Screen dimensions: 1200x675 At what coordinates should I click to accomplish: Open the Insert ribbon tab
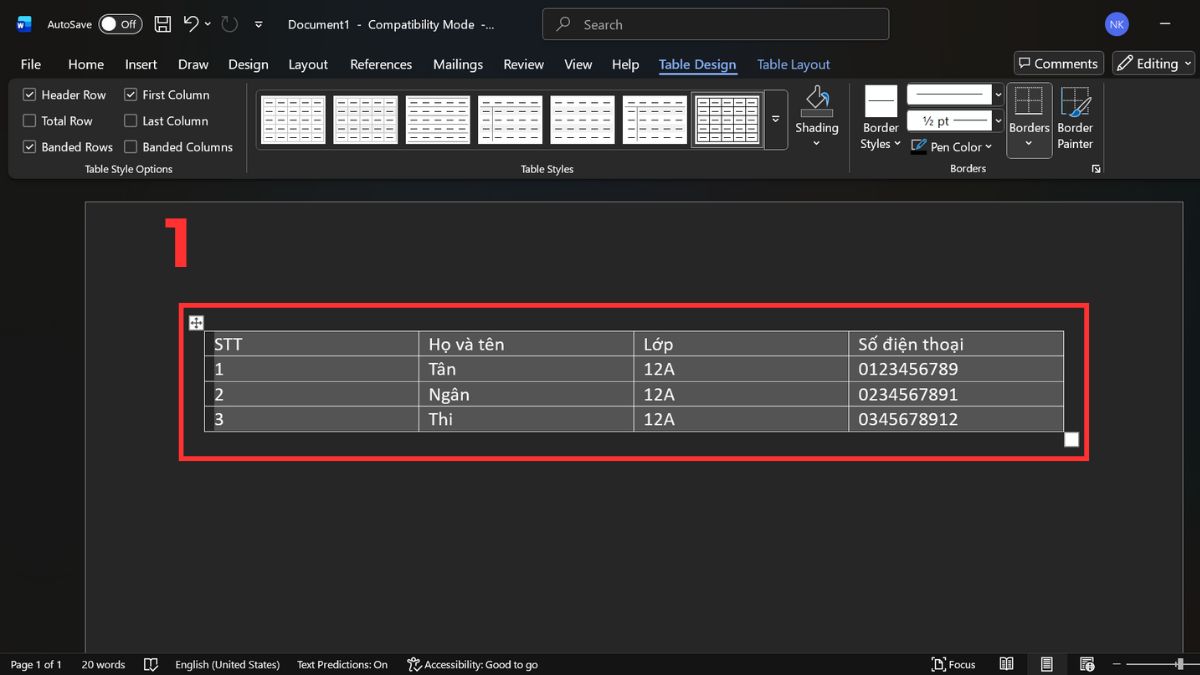click(140, 64)
